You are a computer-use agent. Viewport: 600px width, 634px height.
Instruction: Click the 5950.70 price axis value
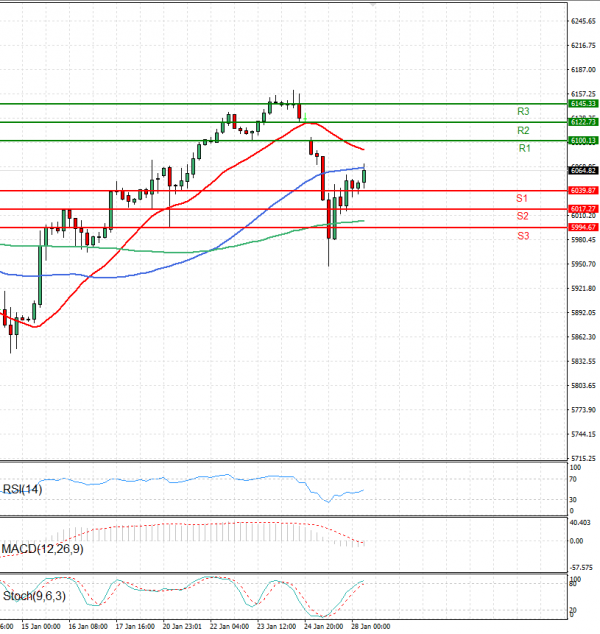coord(583,264)
